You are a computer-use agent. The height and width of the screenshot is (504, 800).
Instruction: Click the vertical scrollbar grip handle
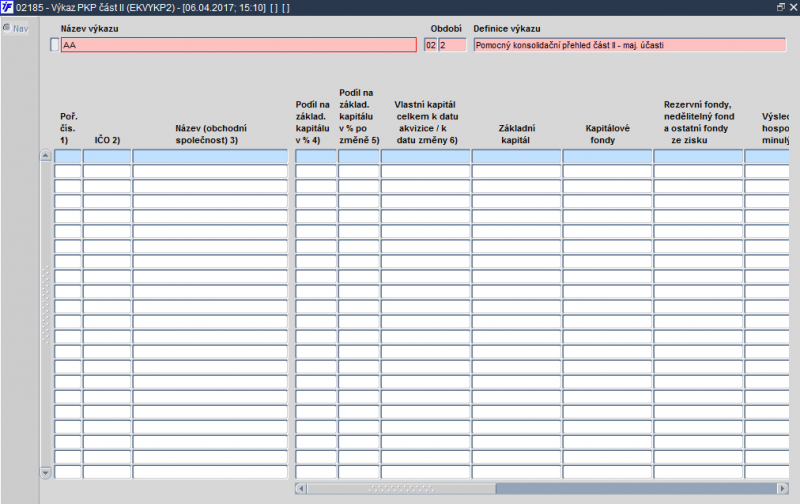pos(45,304)
